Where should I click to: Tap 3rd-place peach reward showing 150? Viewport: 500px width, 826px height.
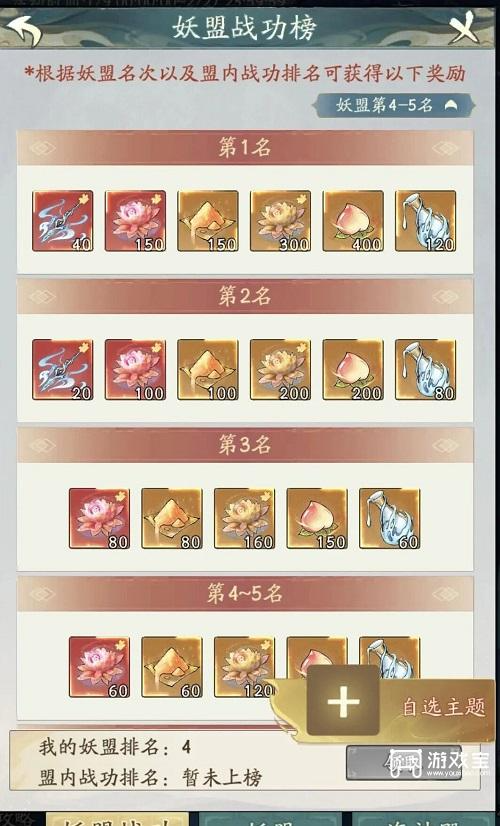point(317,519)
